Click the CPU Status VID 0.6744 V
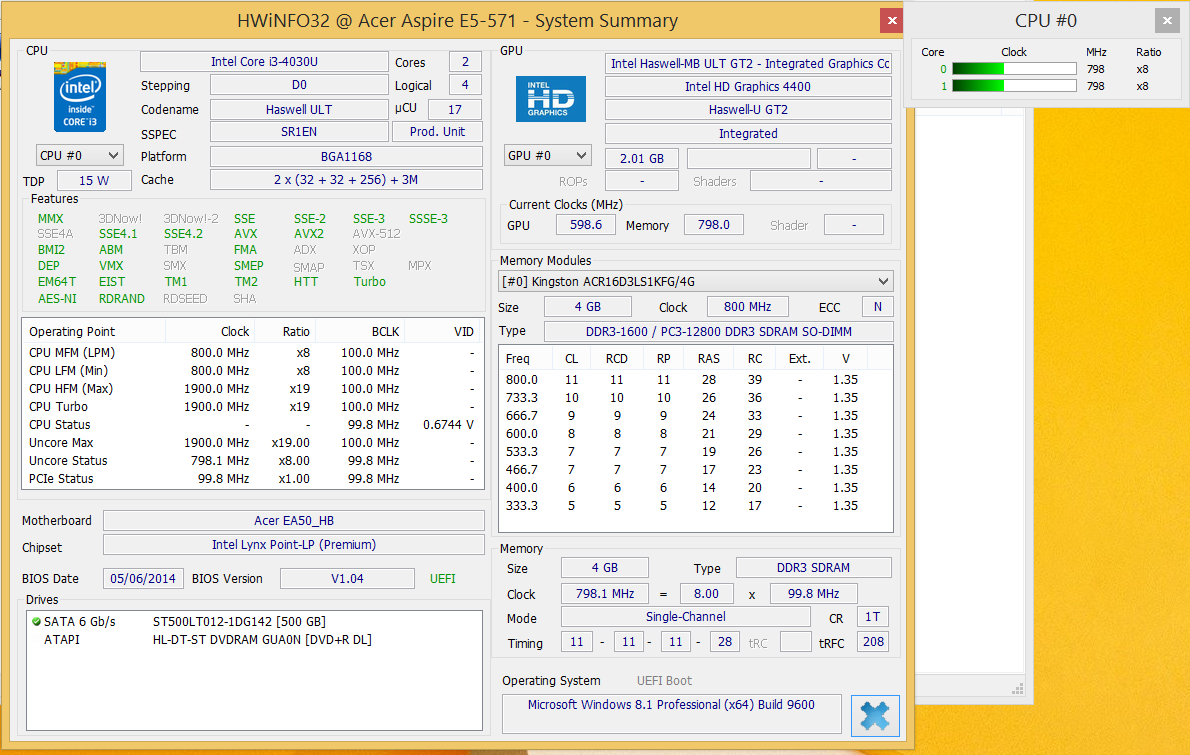This screenshot has height=755, width=1190. pos(449,425)
